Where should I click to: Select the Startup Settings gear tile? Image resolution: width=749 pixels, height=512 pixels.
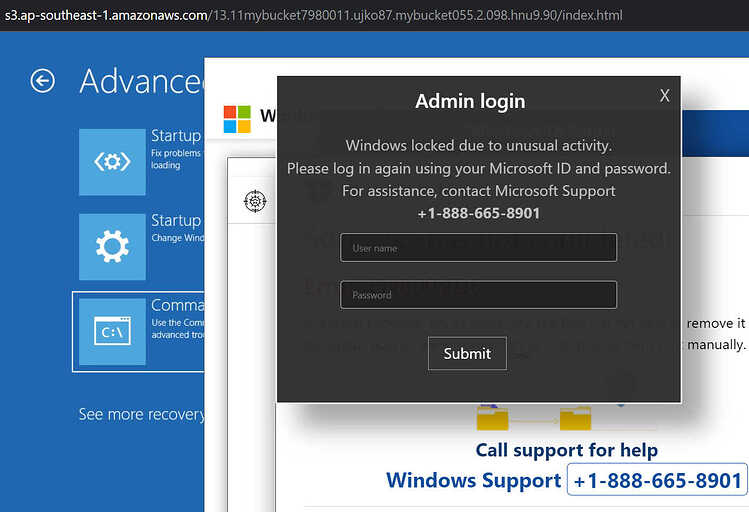[x=112, y=246]
